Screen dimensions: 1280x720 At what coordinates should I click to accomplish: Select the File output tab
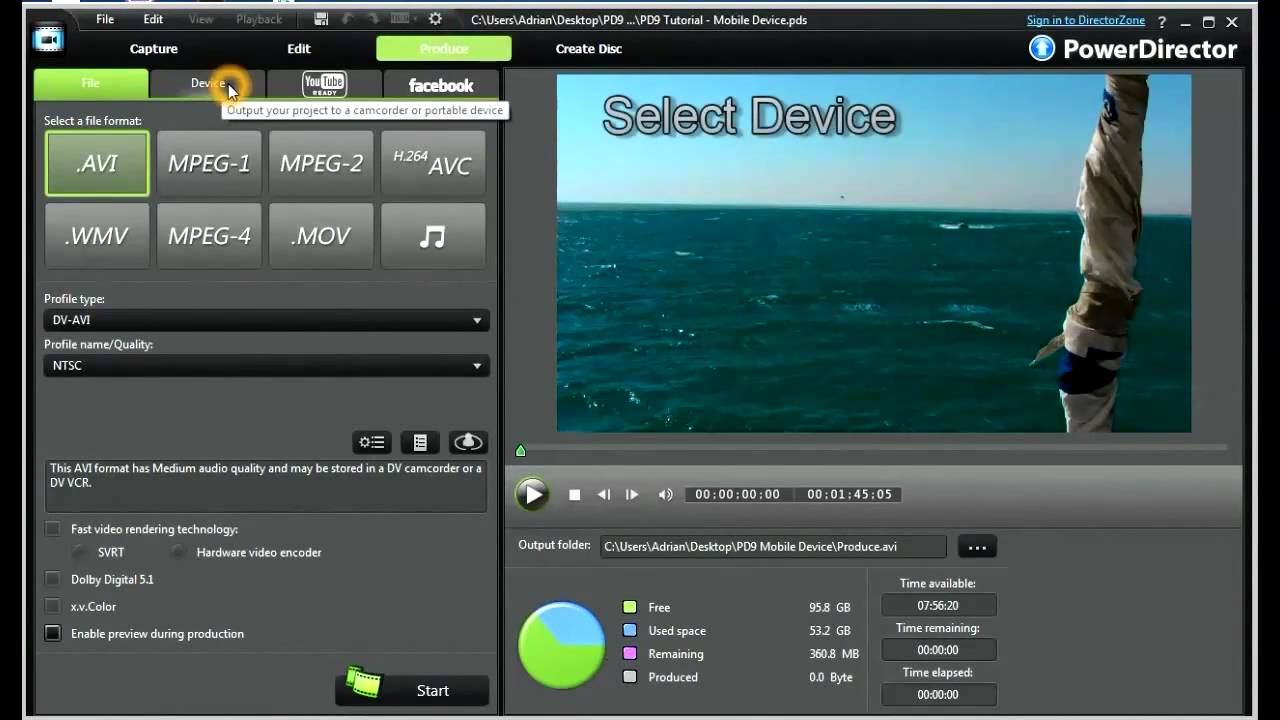91,84
